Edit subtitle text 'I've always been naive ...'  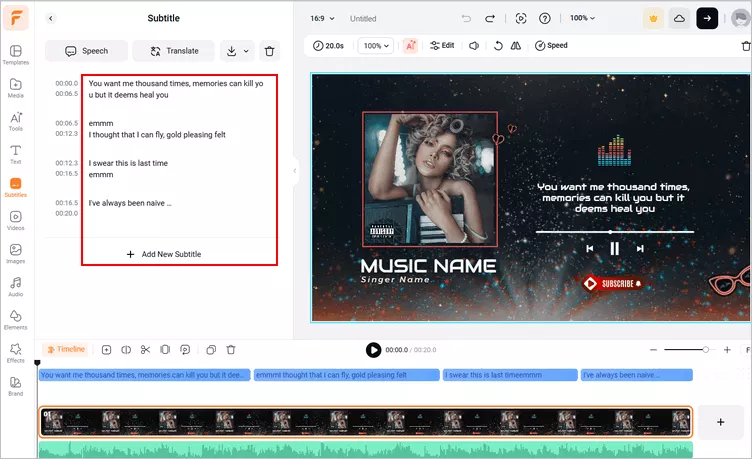129,203
